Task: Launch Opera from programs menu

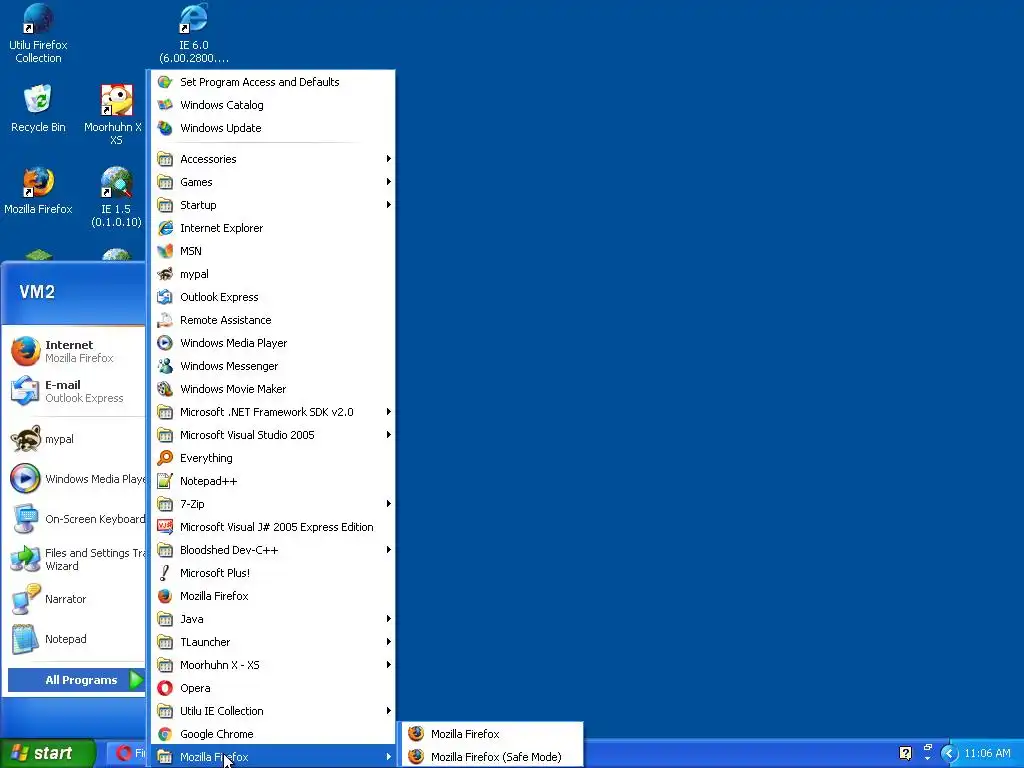Action: click(273, 688)
